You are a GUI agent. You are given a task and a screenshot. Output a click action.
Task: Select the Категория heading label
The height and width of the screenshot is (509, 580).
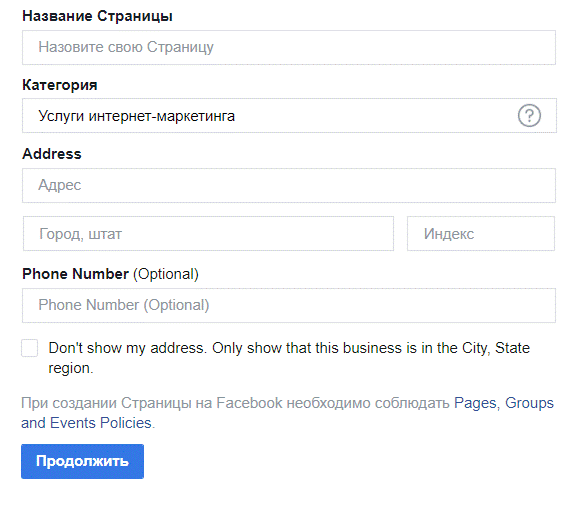(60, 85)
